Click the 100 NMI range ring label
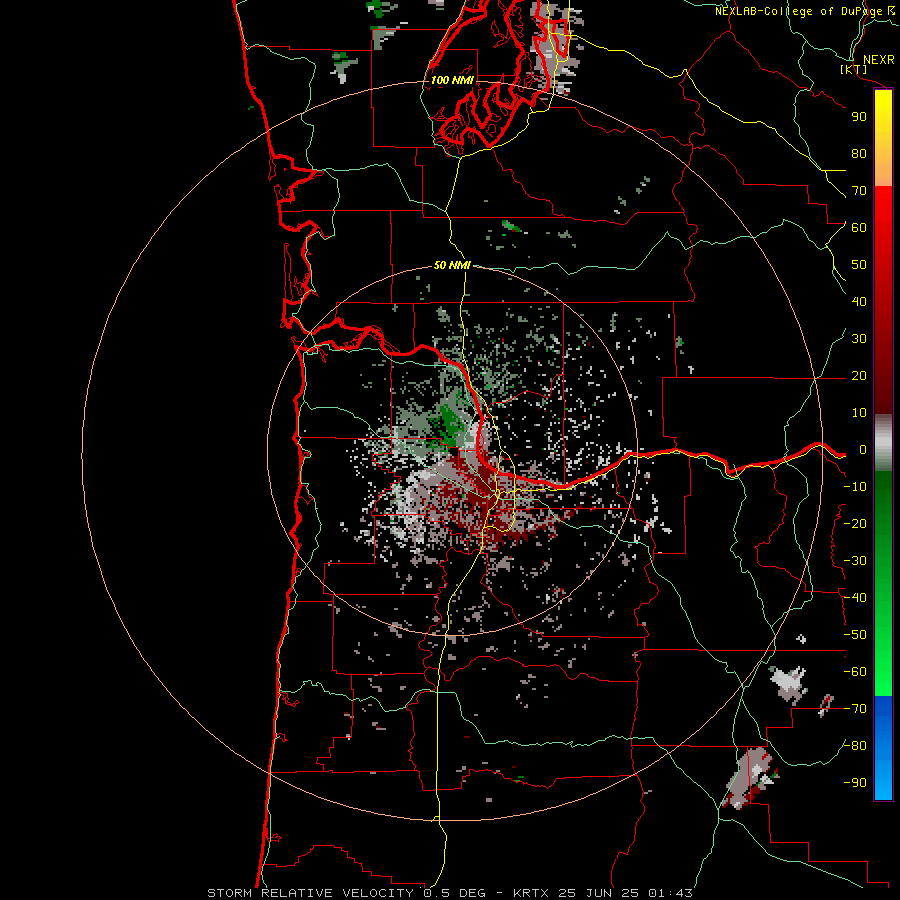This screenshot has height=900, width=900. (452, 80)
